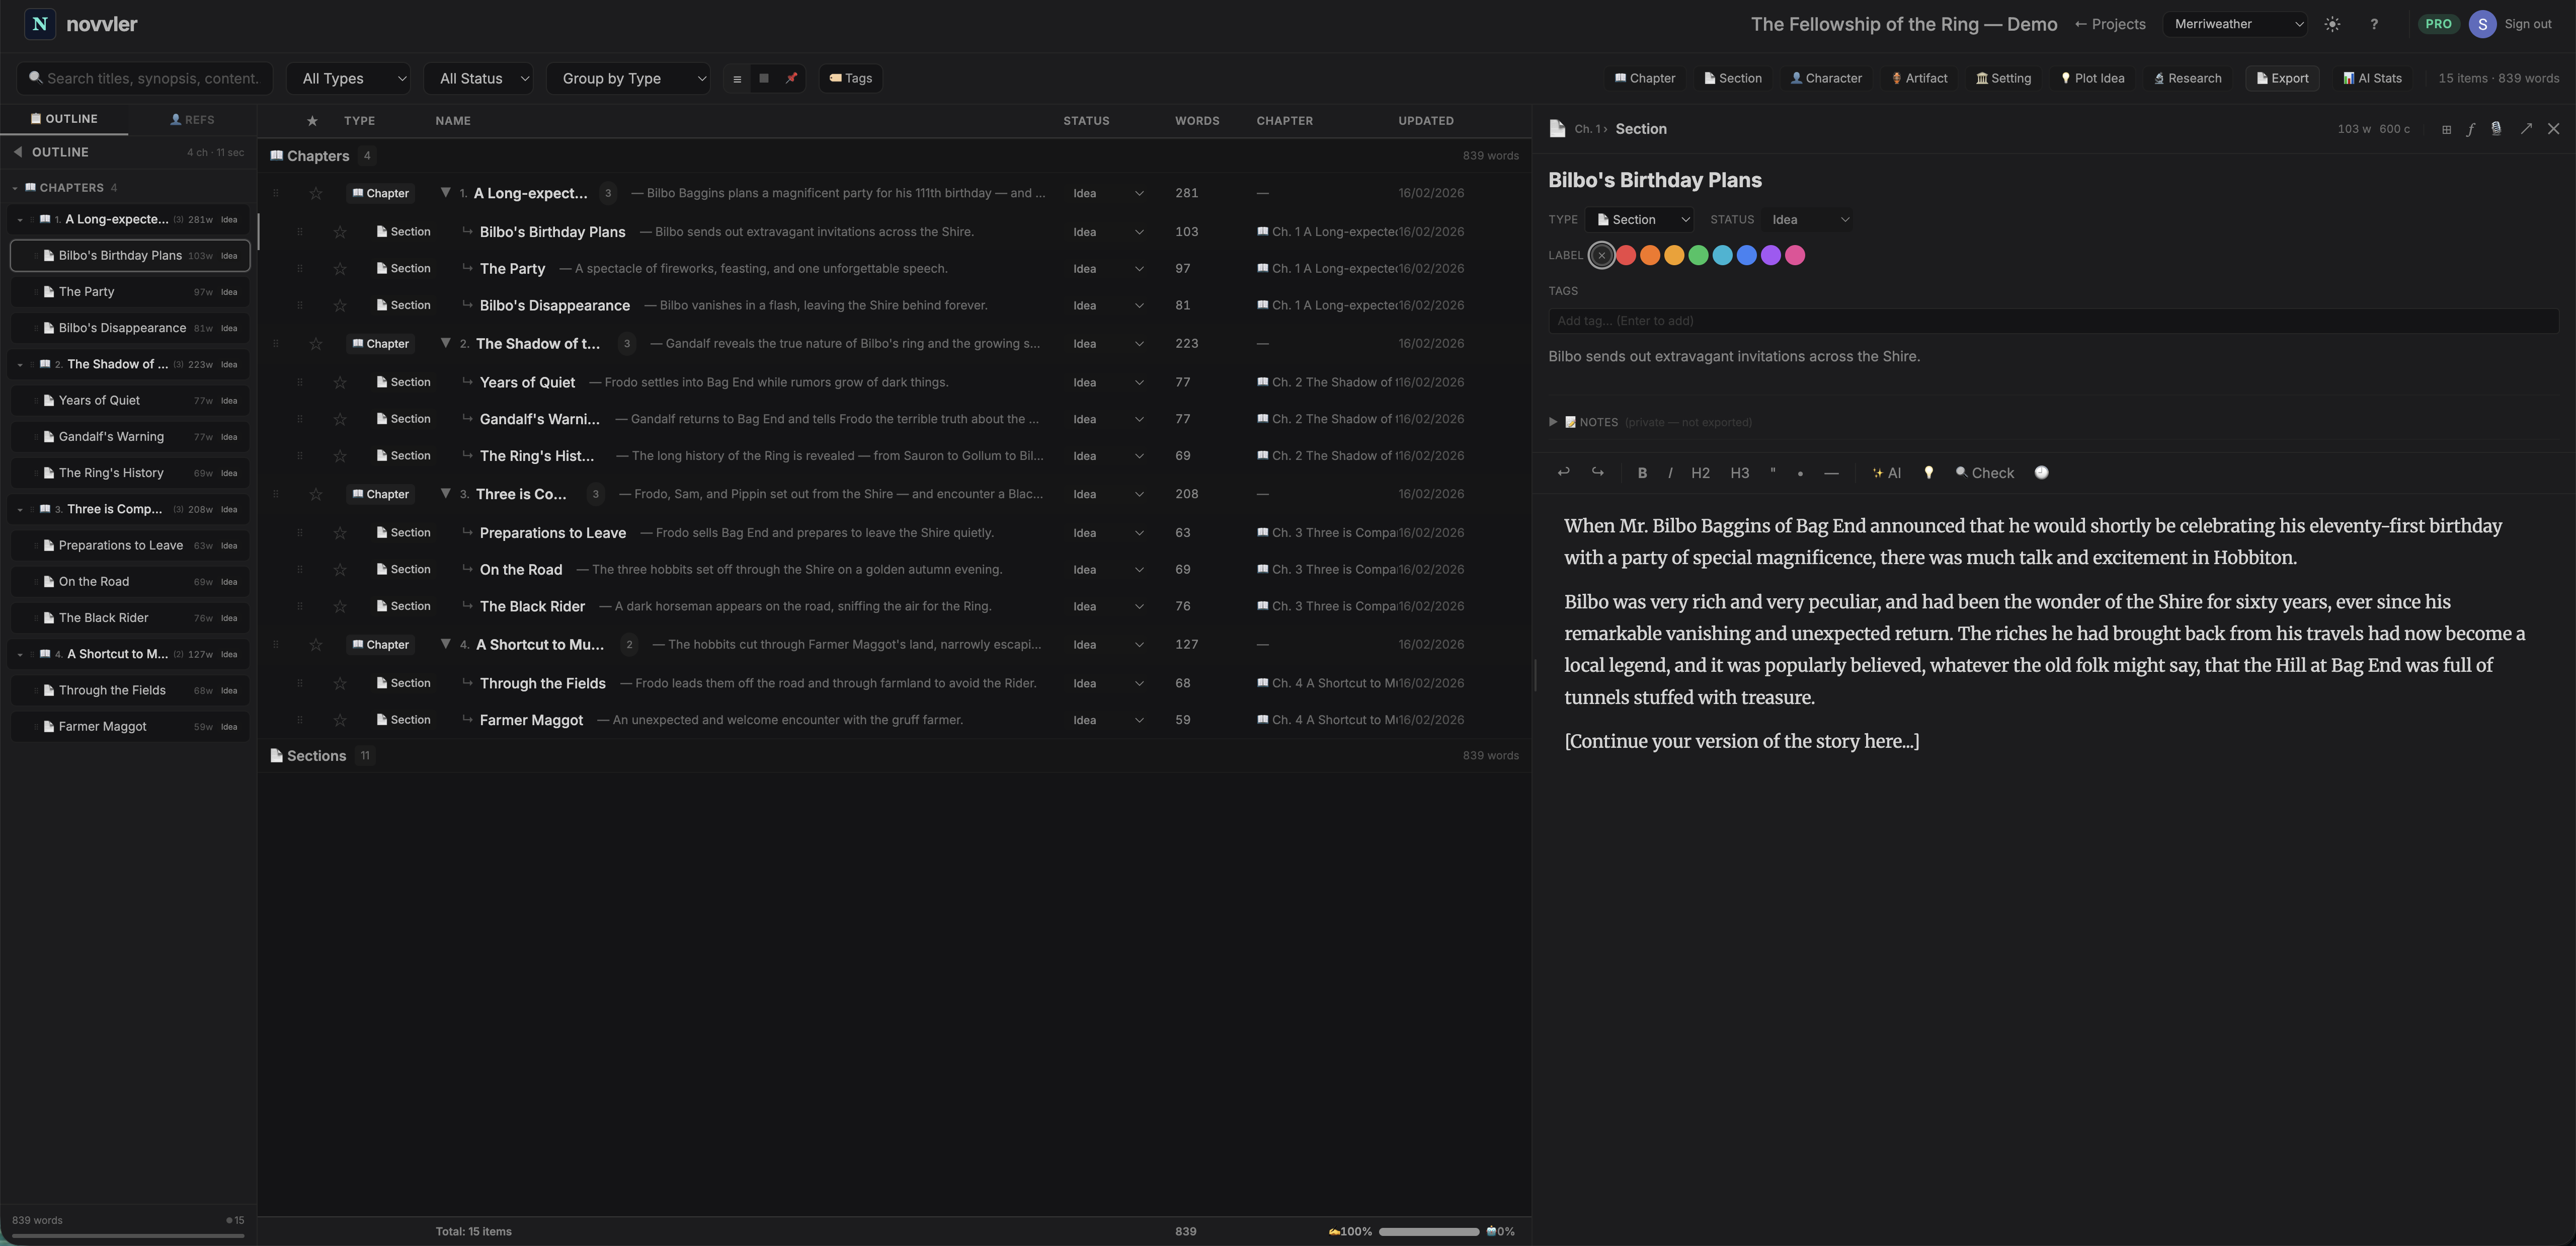2576x1246 pixels.
Task: Open the Merriweather font dropdown
Action: point(2235,23)
